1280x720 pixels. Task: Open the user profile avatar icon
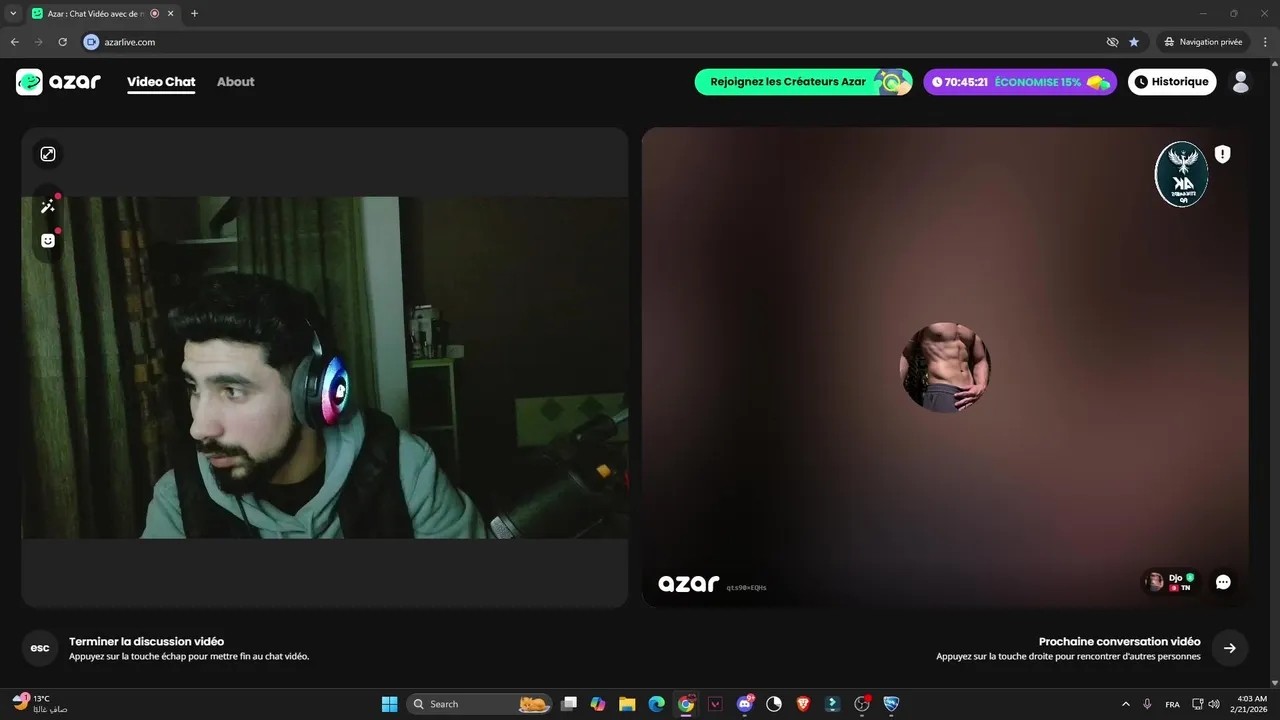[1241, 82]
